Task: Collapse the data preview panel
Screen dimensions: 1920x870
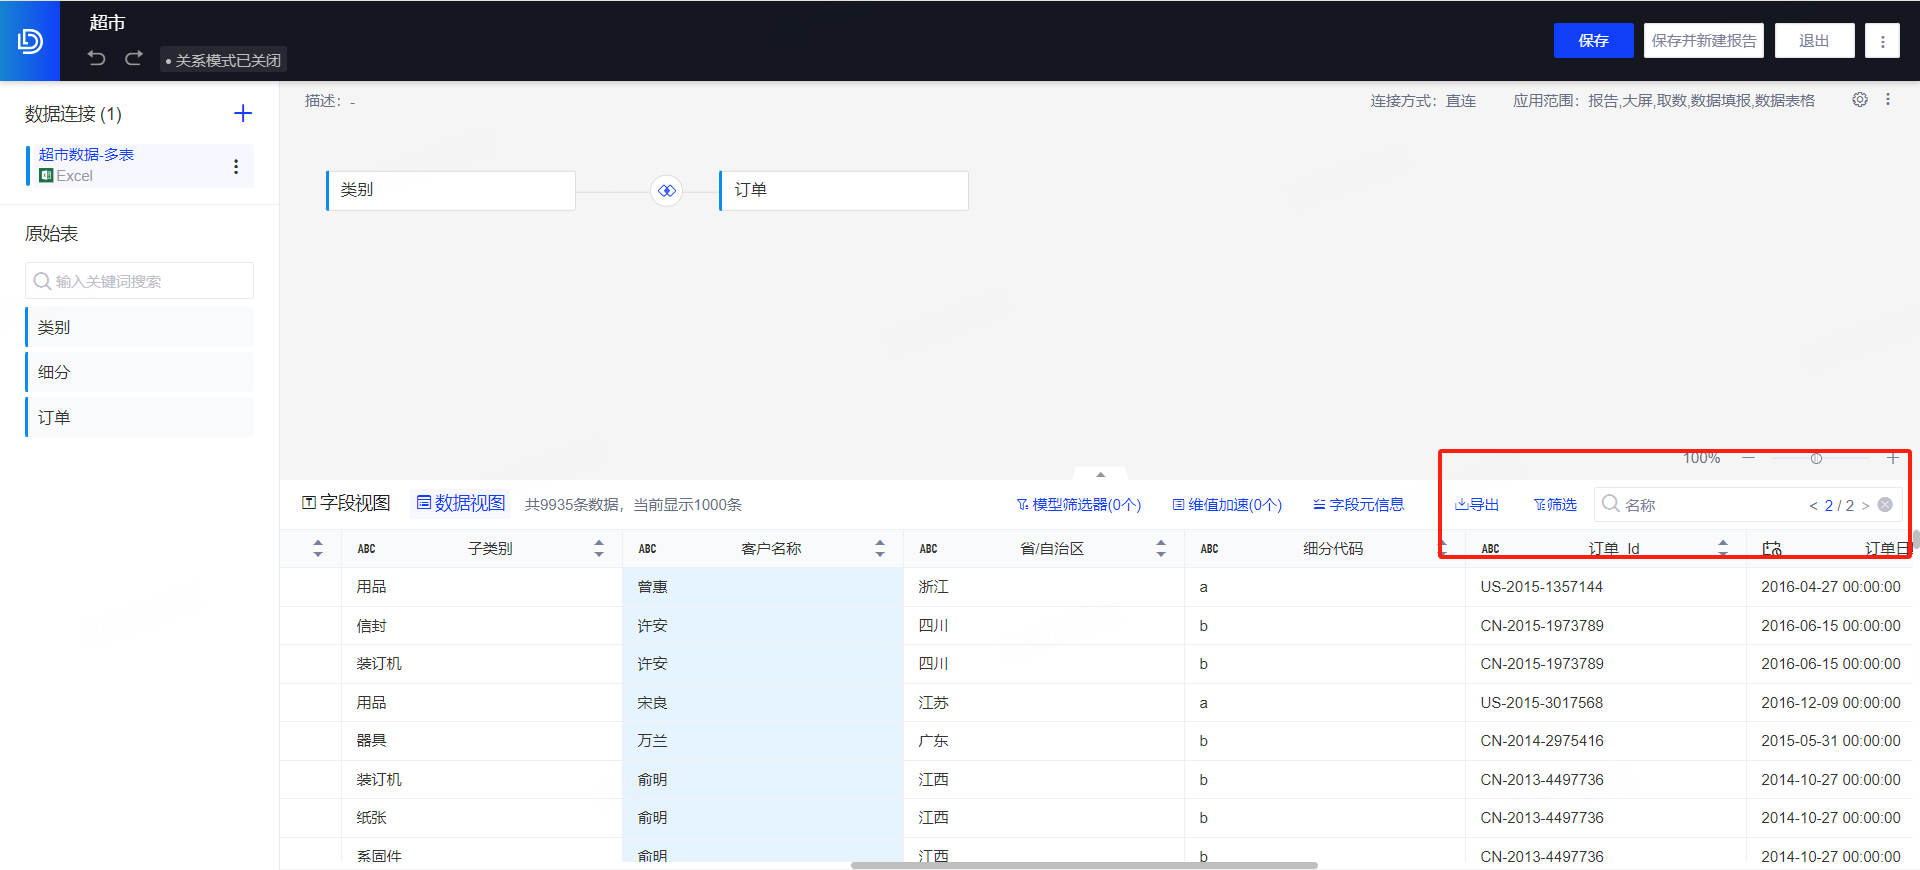Action: point(1100,474)
